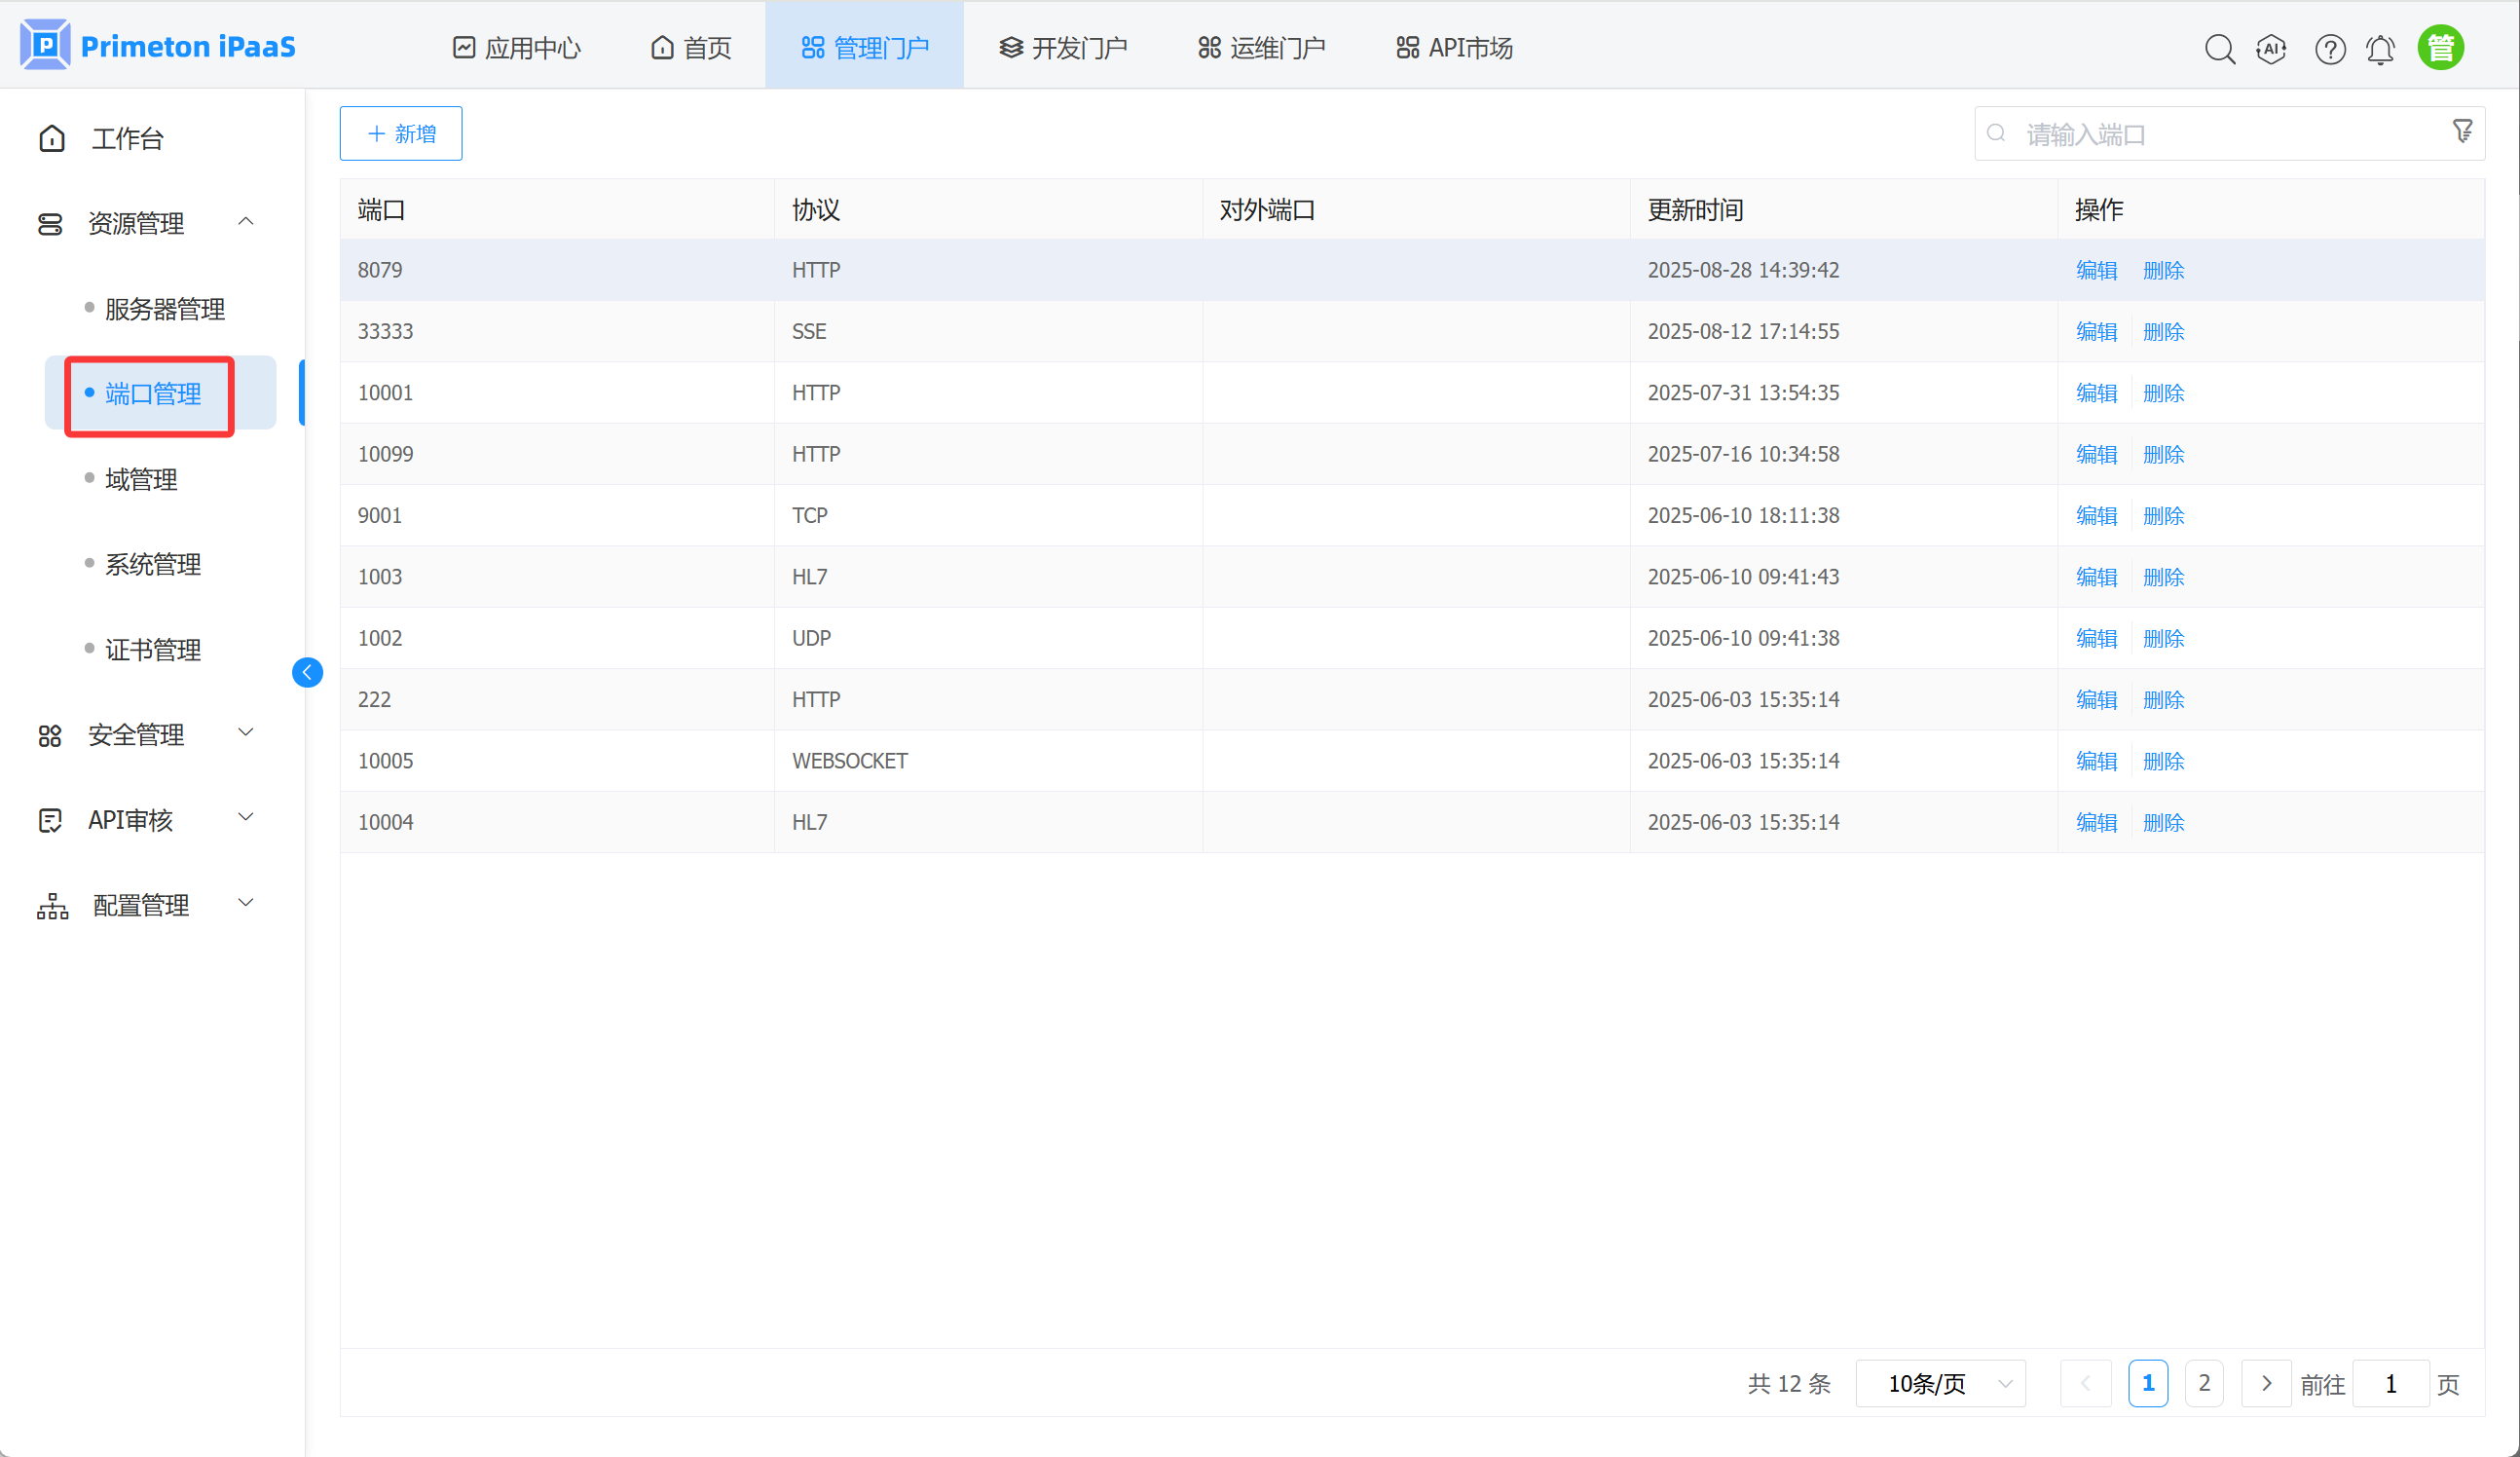Switch to 开发门户 tab

click(x=1063, y=47)
